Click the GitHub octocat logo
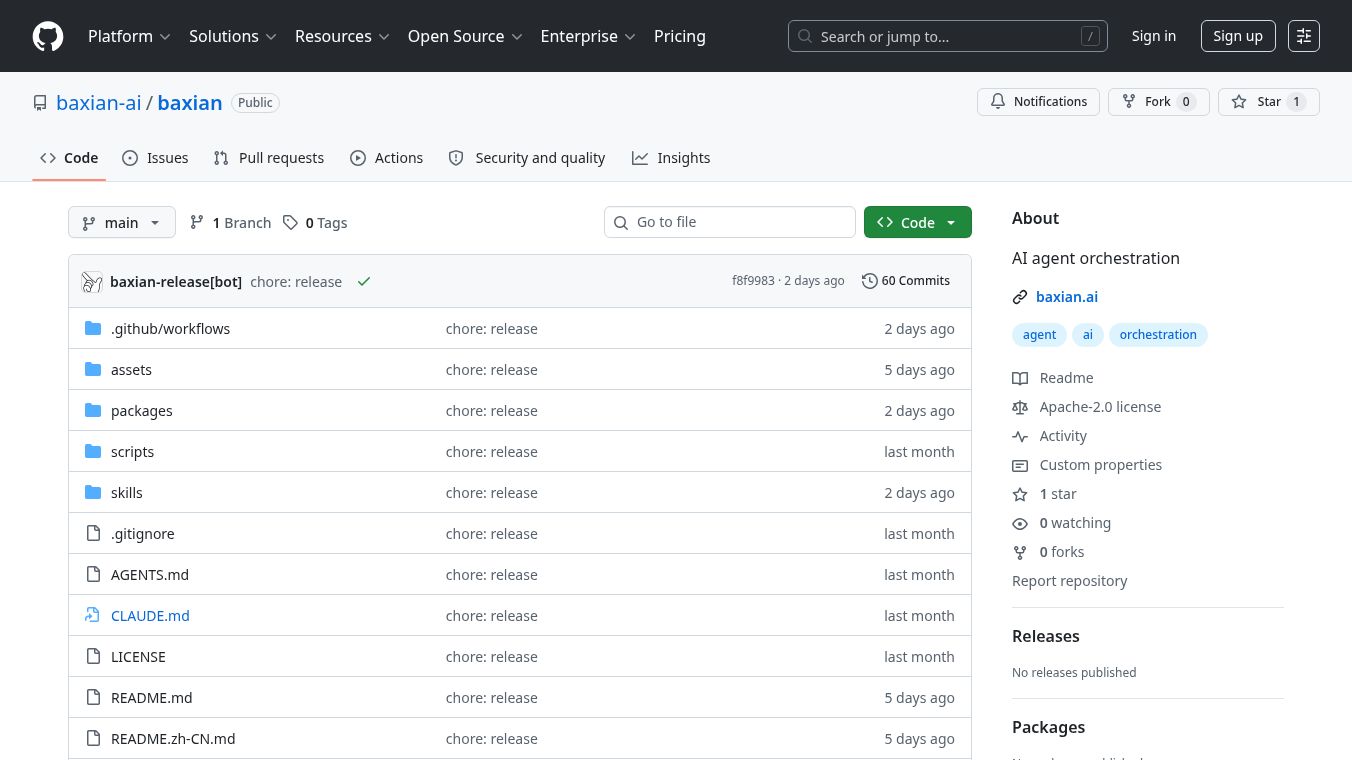 point(48,36)
